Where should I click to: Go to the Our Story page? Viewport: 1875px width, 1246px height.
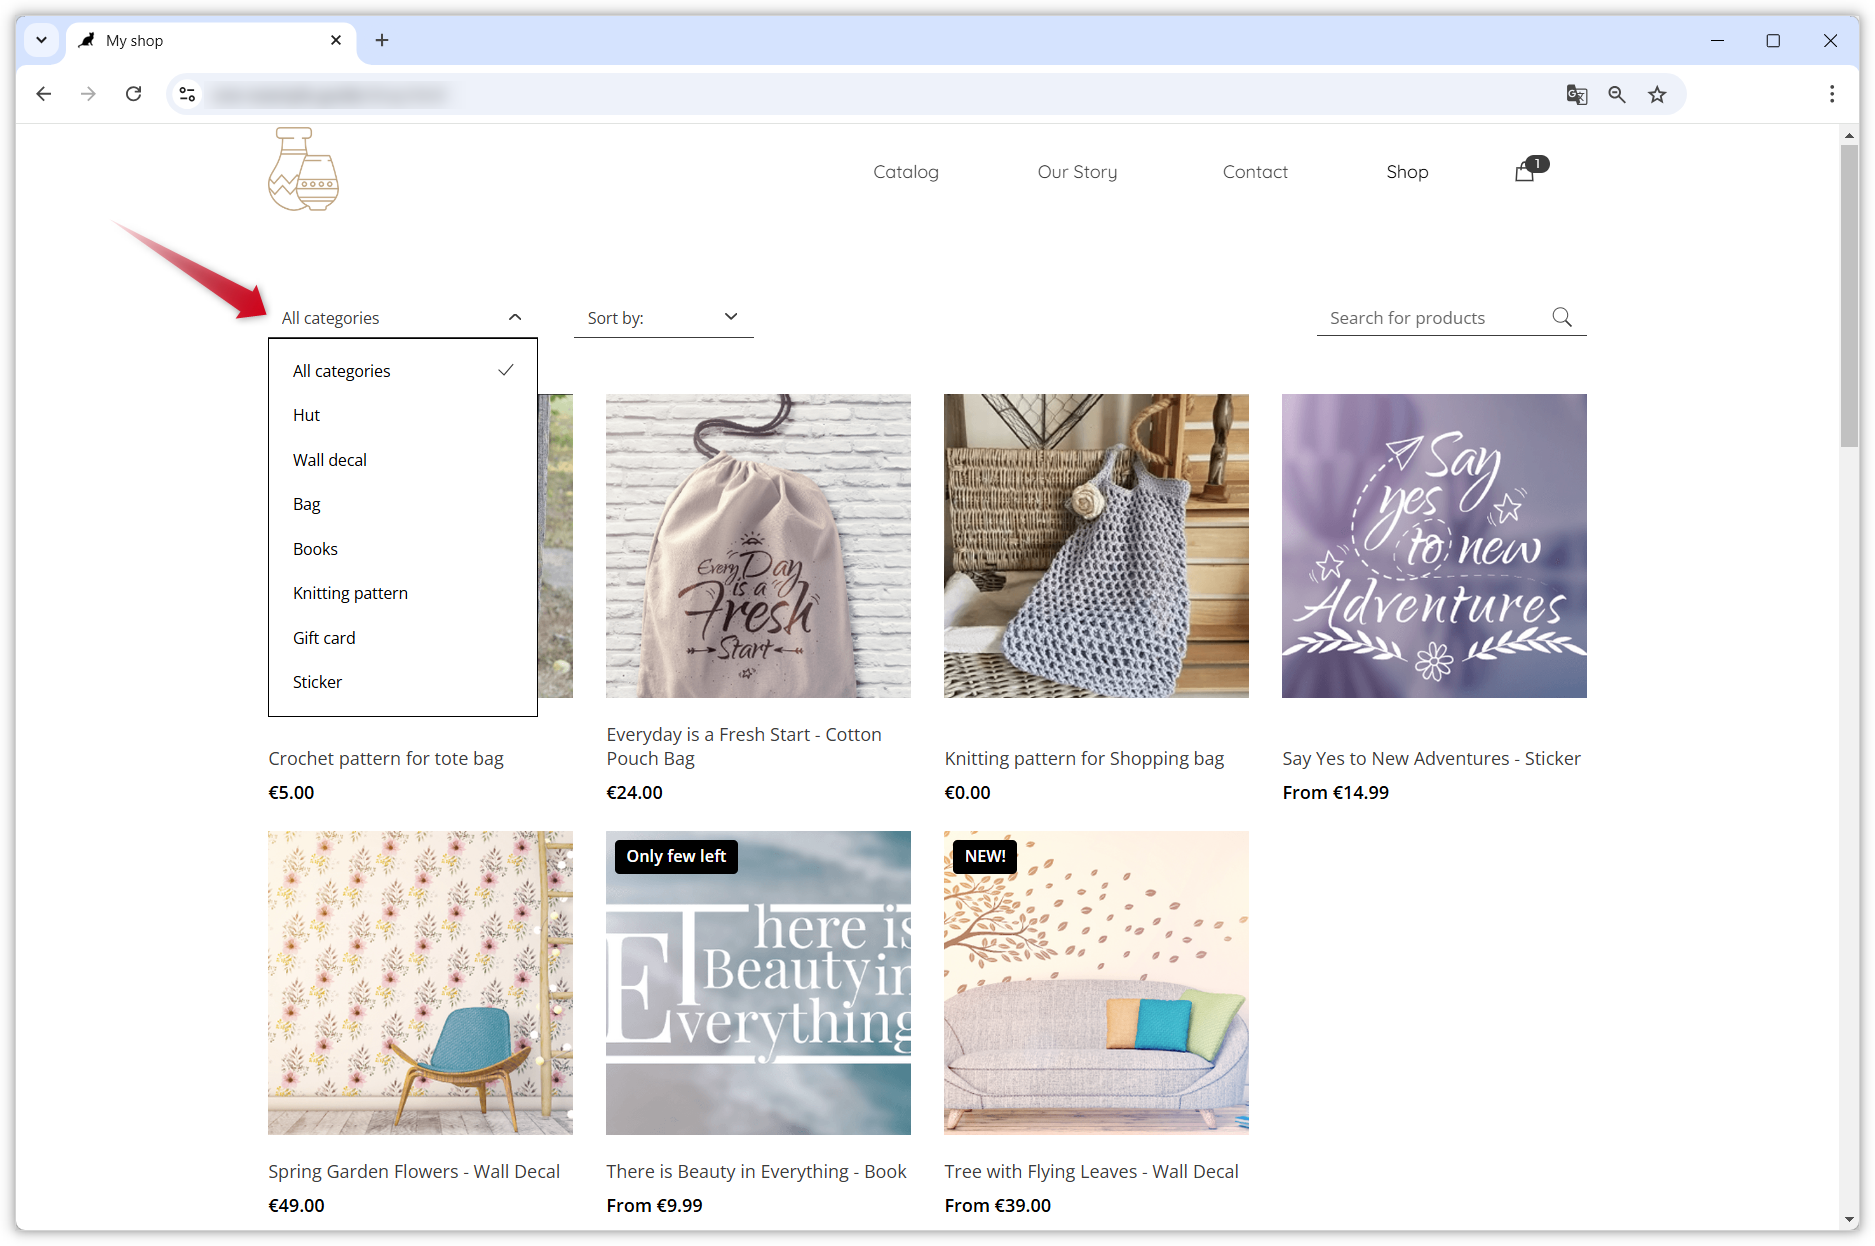pyautogui.click(x=1077, y=172)
